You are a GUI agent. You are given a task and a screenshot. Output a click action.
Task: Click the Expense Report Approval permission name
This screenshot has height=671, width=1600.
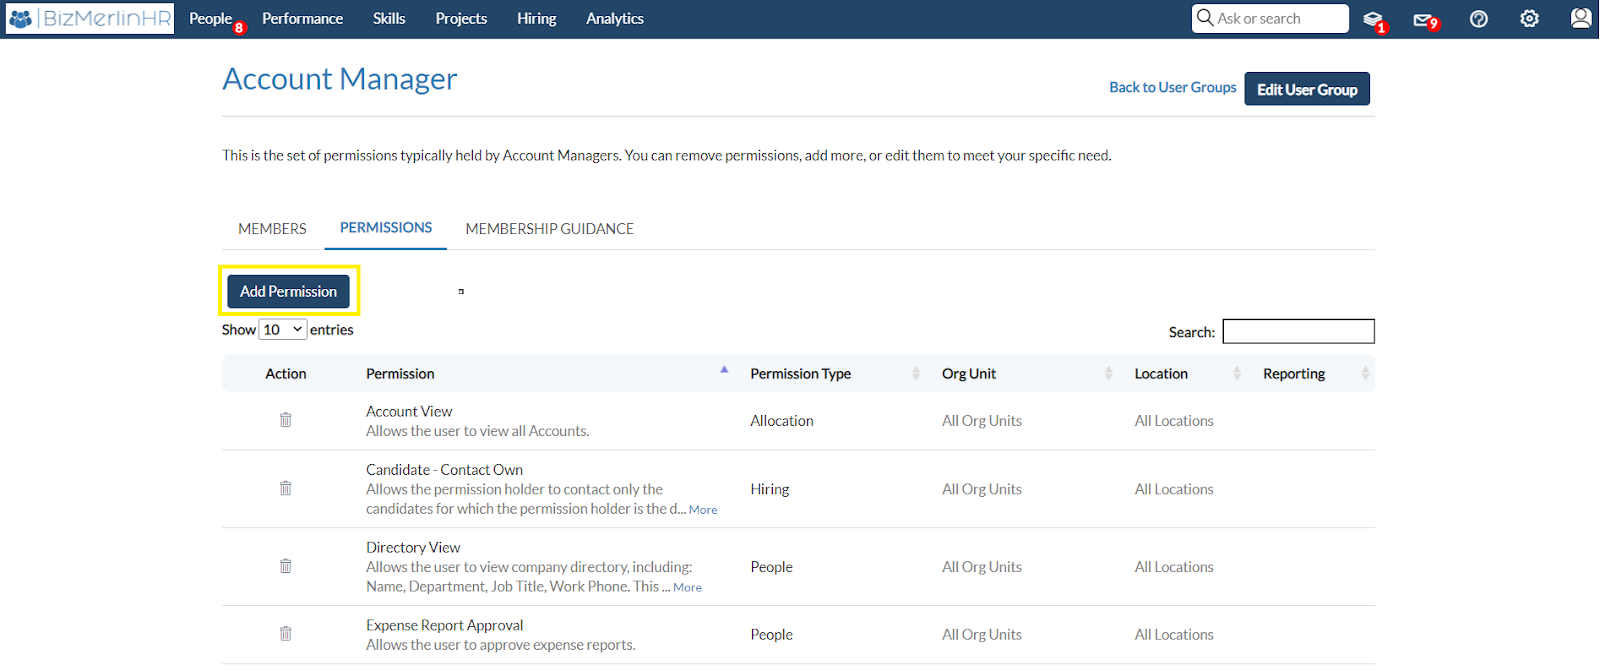pyautogui.click(x=445, y=626)
